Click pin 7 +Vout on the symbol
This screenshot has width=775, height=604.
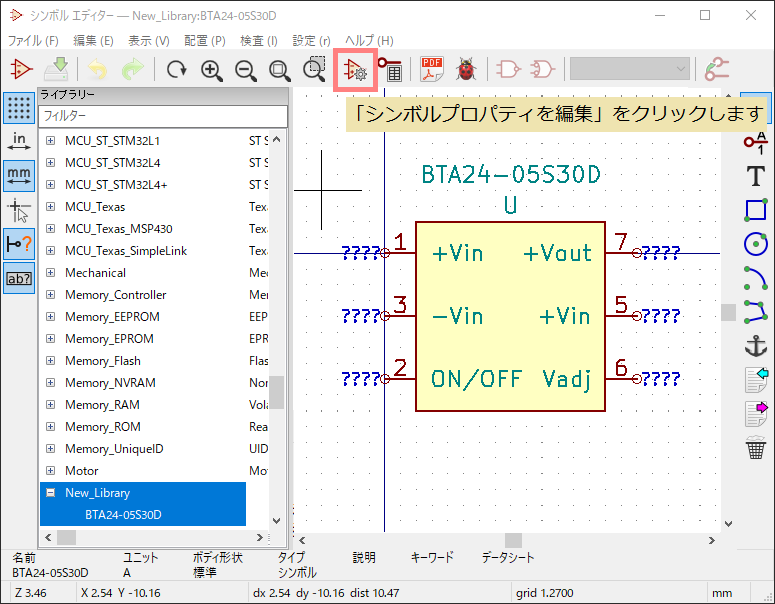622,253
